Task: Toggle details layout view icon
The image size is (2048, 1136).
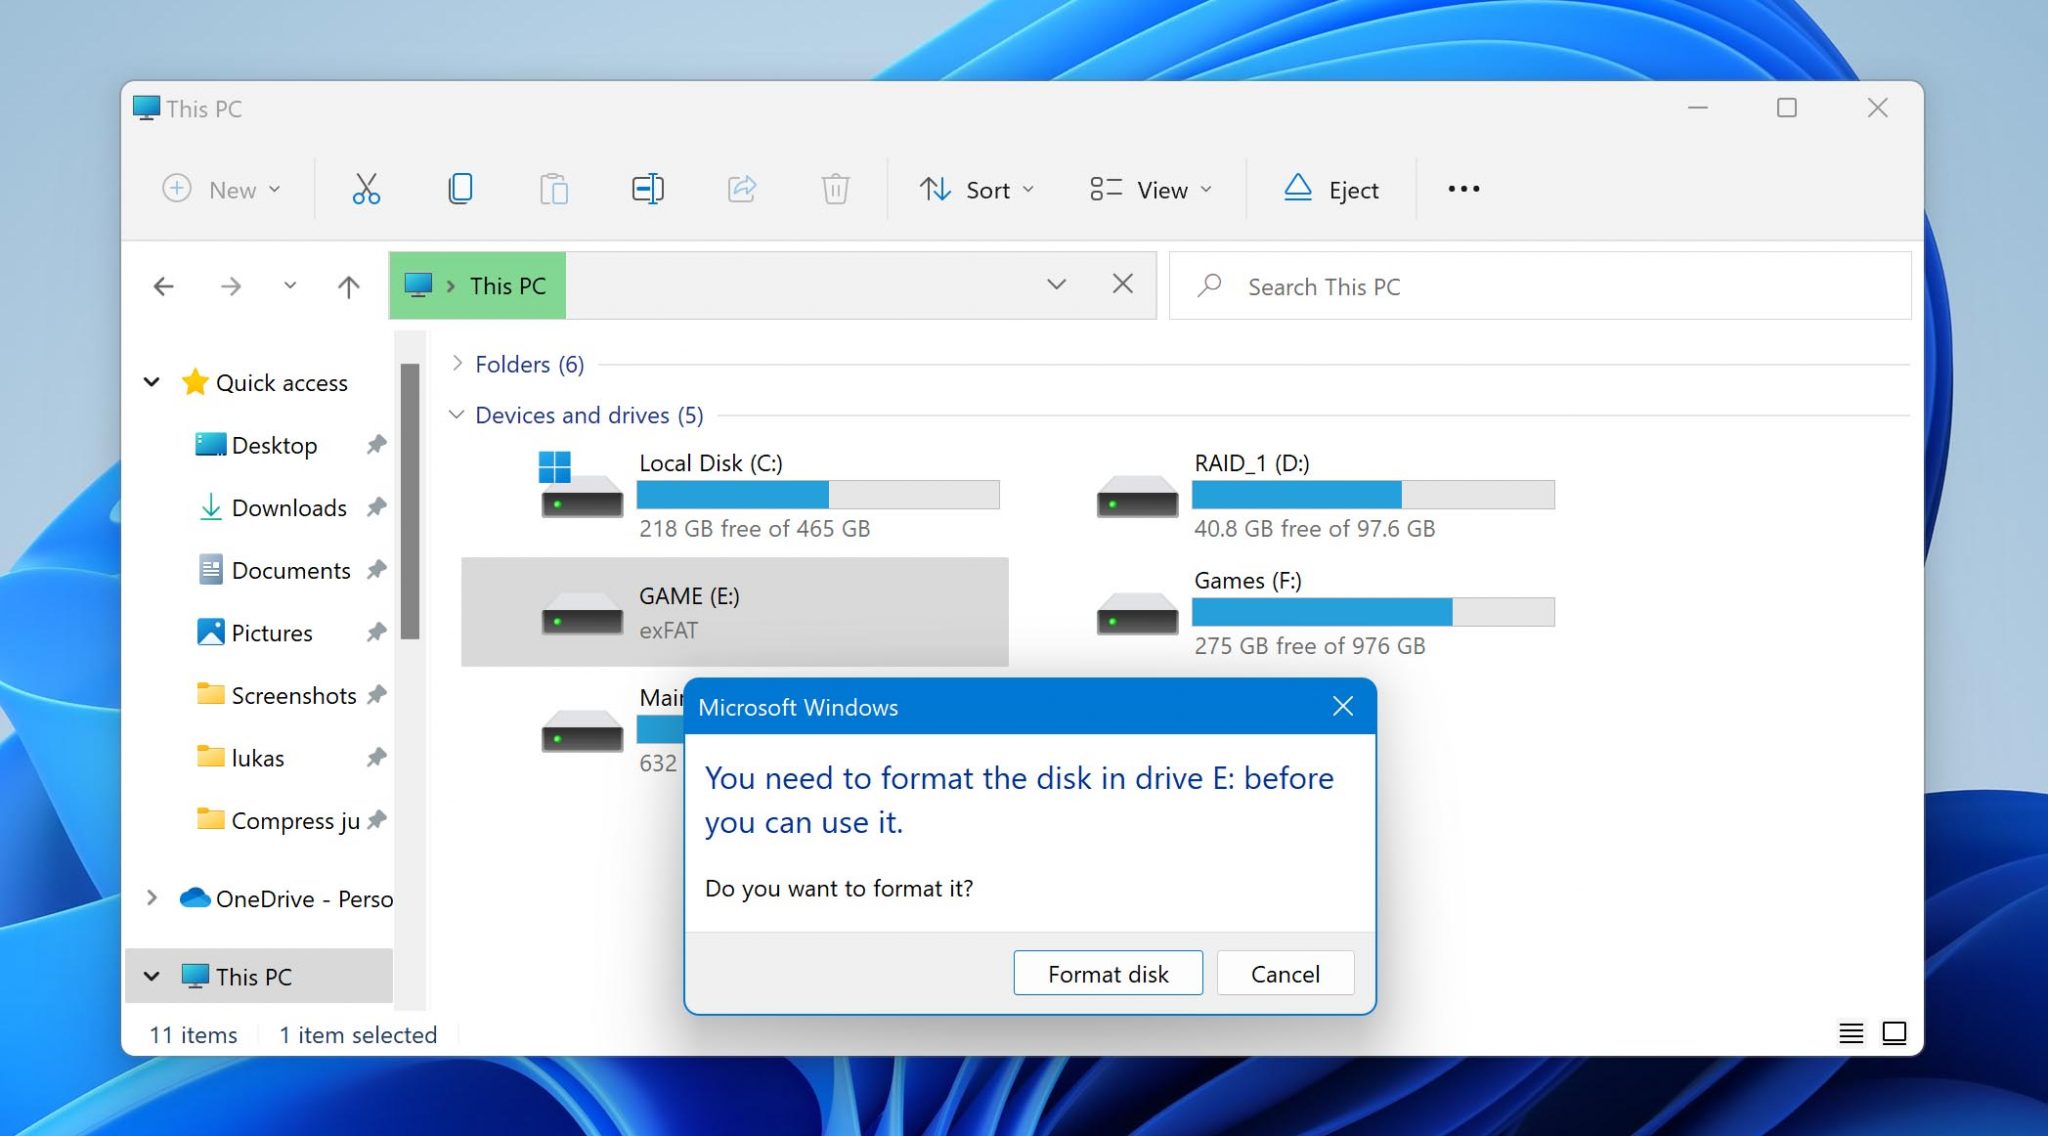Action: [1851, 1032]
